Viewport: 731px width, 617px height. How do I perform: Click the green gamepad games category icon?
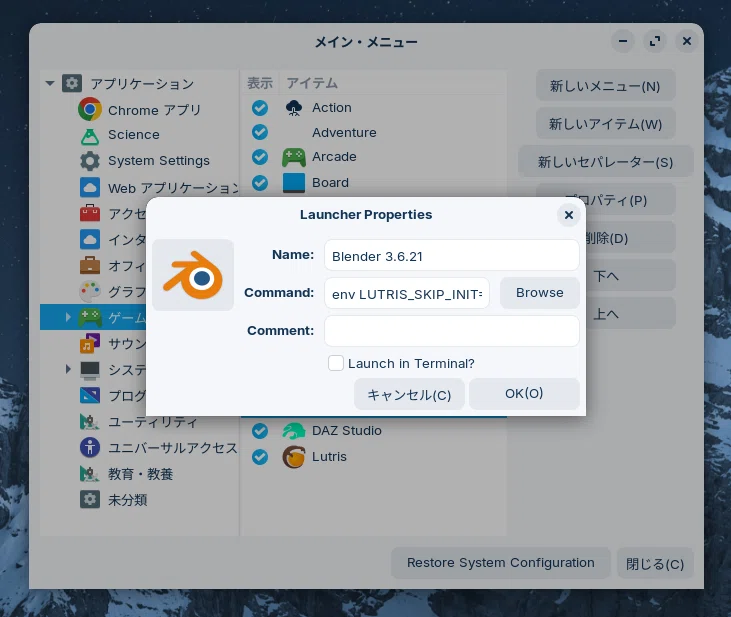pos(90,317)
